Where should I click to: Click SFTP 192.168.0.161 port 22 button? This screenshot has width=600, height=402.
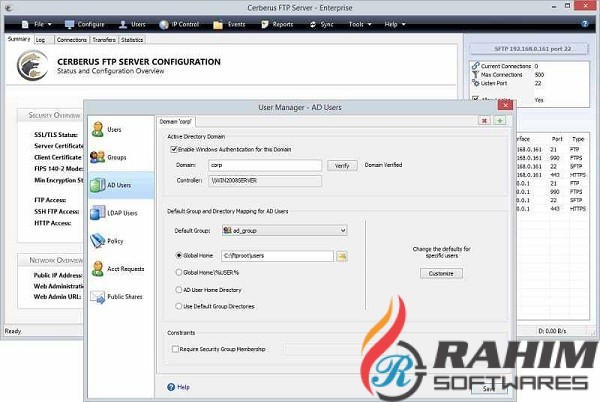click(528, 49)
